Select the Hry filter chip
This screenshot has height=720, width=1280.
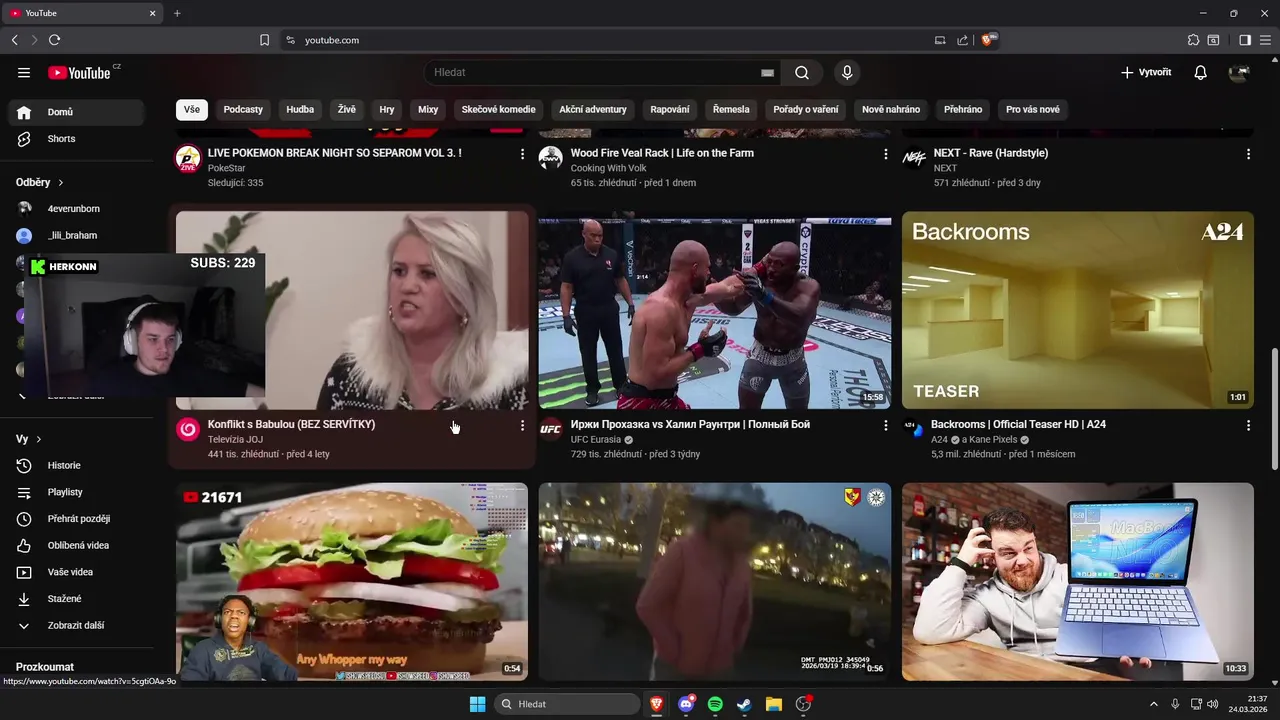[387, 109]
